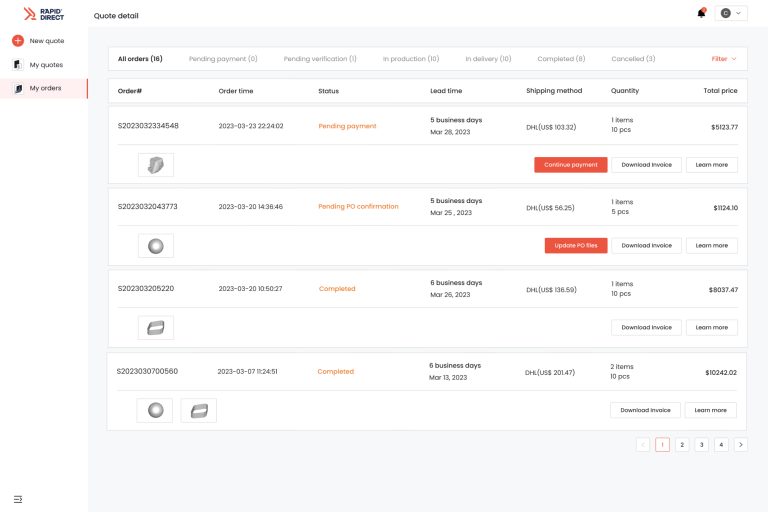The height and width of the screenshot is (512, 768).
Task: Collapse the sidebar with the bottom menu icon
Action: point(18,499)
